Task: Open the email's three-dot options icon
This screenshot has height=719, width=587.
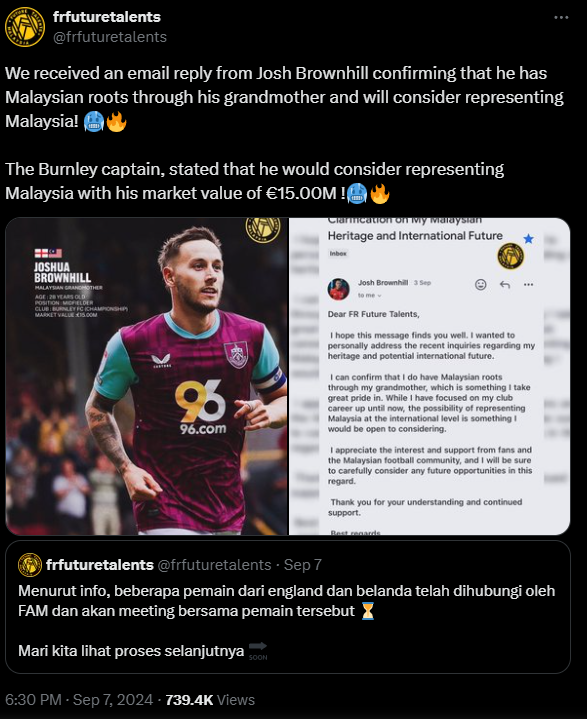Action: point(528,285)
